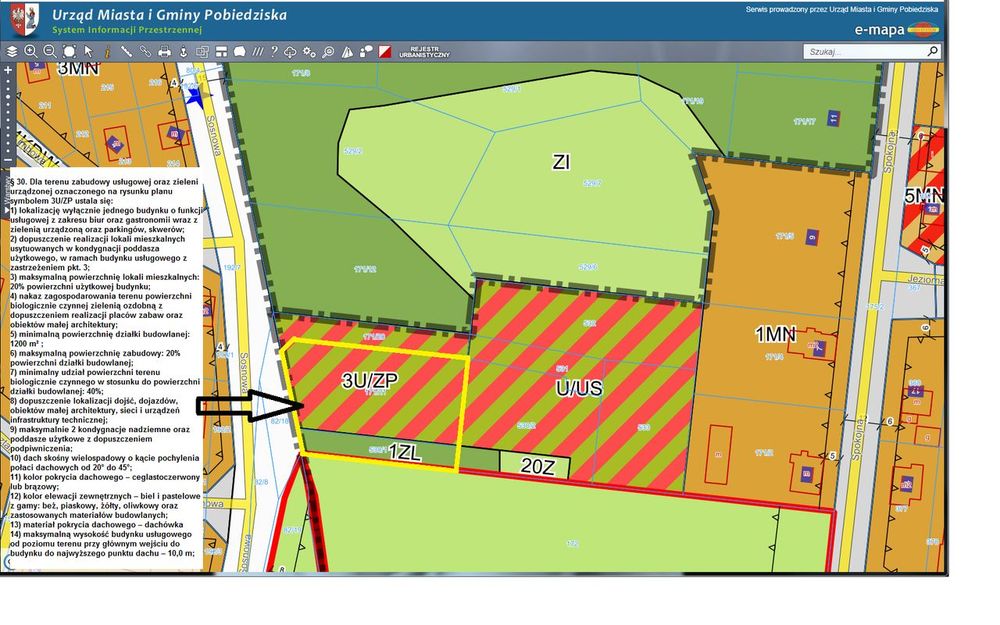1000x625 pixels.
Task: Click the e-mapa logo
Action: point(896,29)
